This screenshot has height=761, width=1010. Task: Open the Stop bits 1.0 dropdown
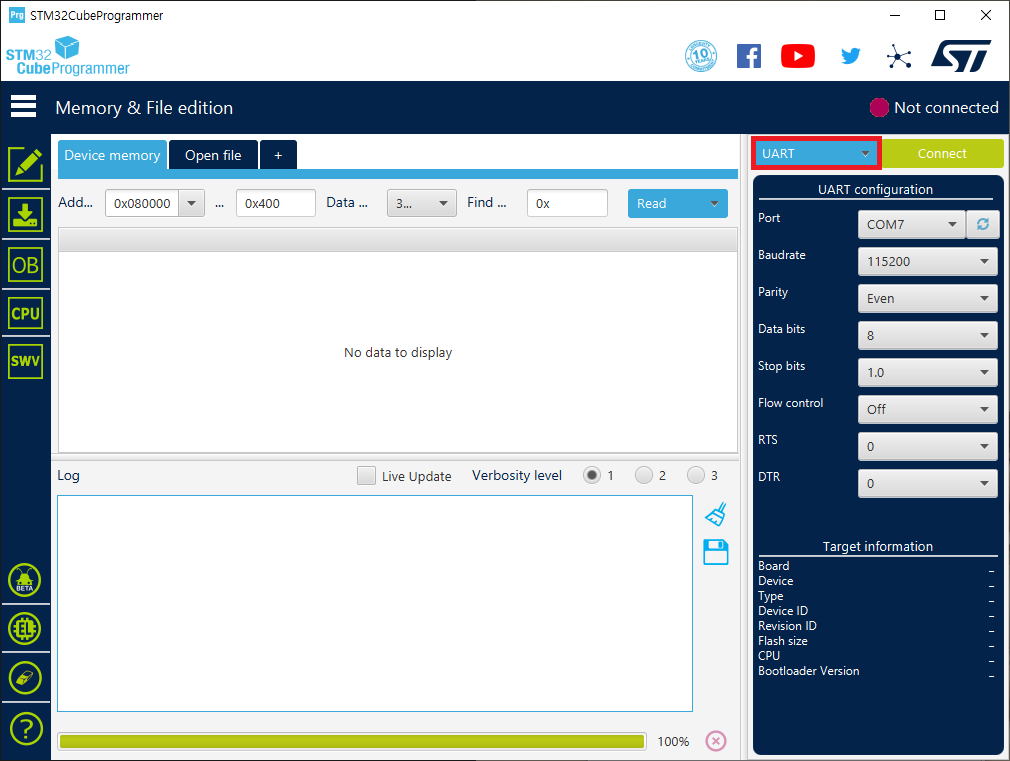928,372
